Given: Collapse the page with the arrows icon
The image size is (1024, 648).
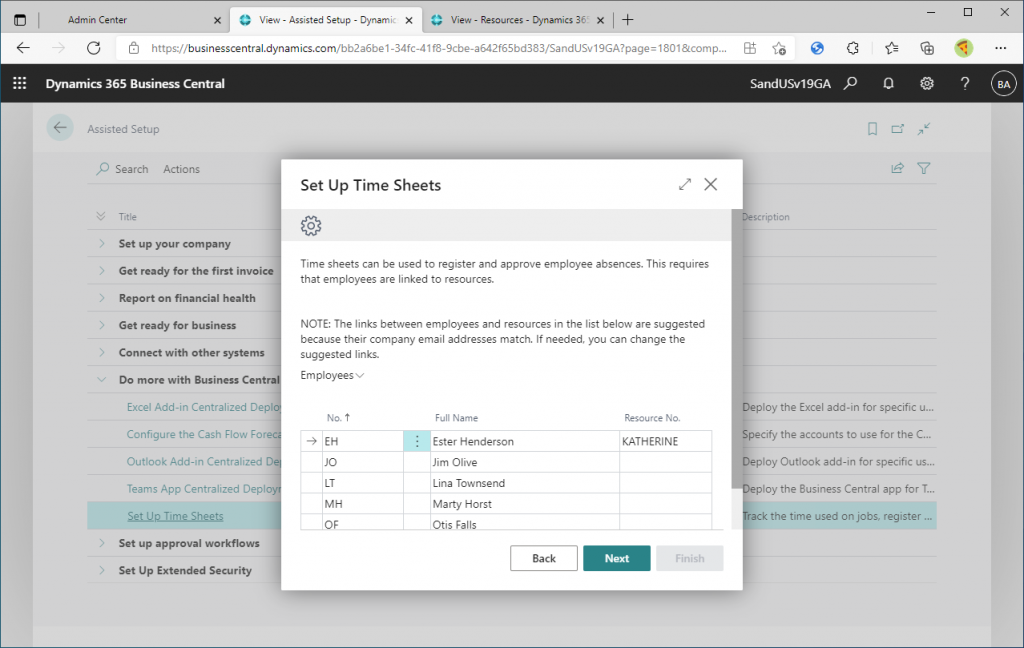Looking at the screenshot, I should [923, 129].
